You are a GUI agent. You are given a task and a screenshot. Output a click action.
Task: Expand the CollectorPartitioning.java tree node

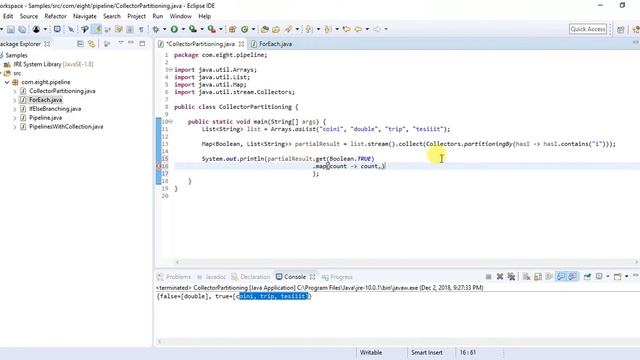15,91
